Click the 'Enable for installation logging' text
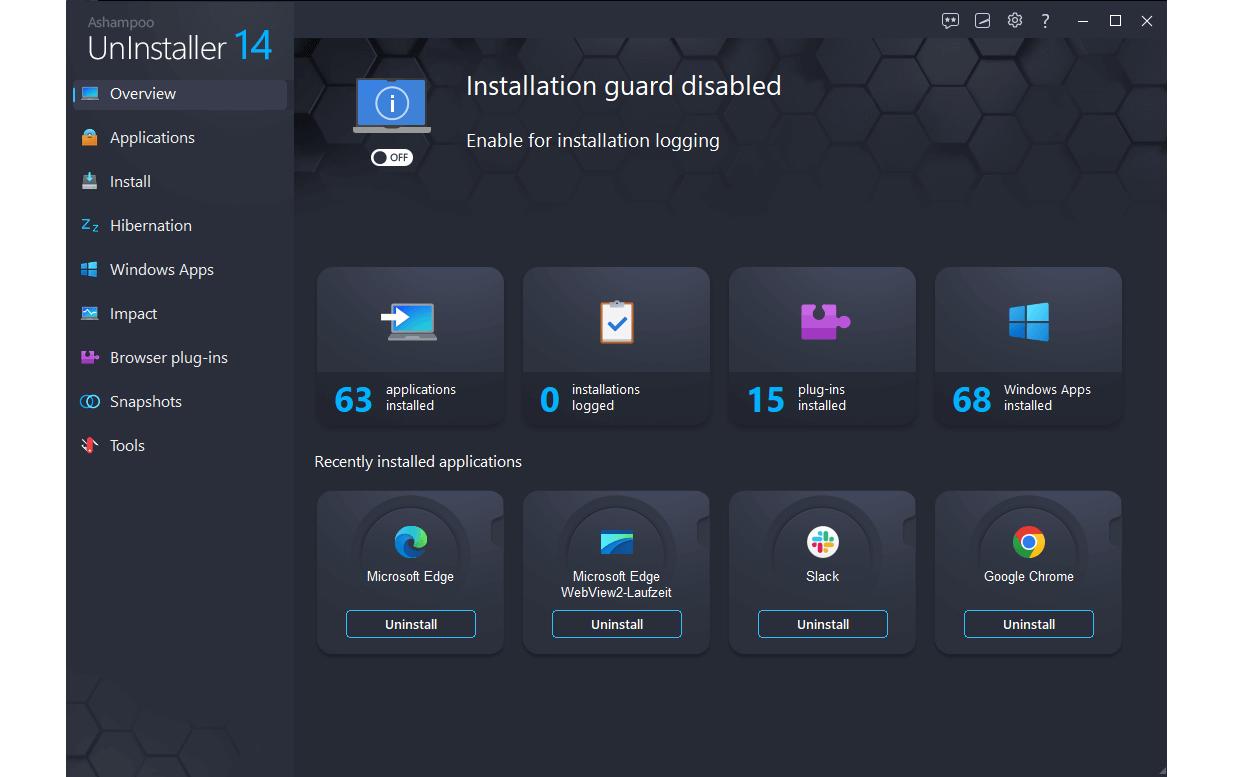 pos(593,141)
